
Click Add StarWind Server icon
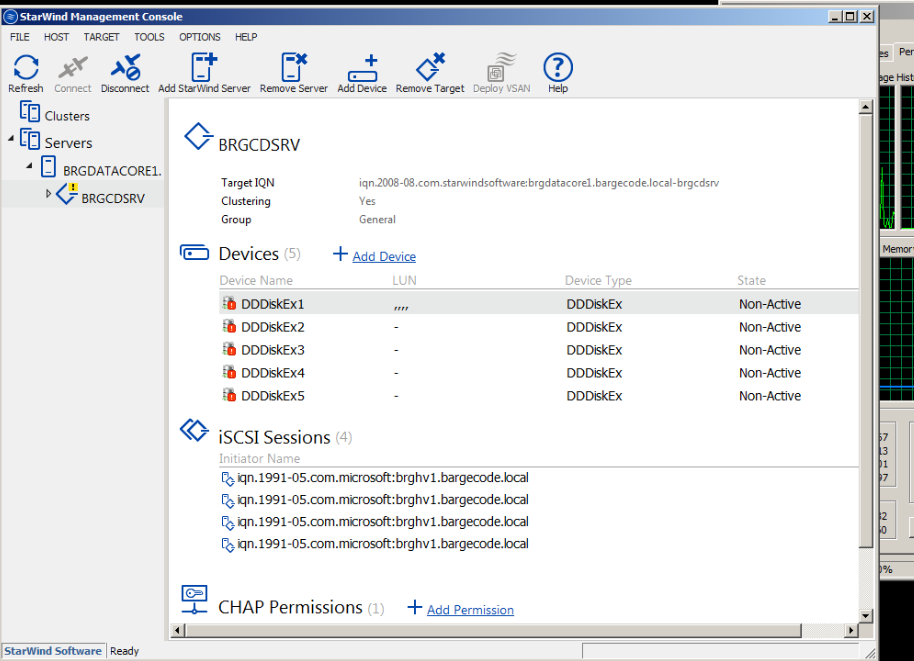click(x=204, y=67)
